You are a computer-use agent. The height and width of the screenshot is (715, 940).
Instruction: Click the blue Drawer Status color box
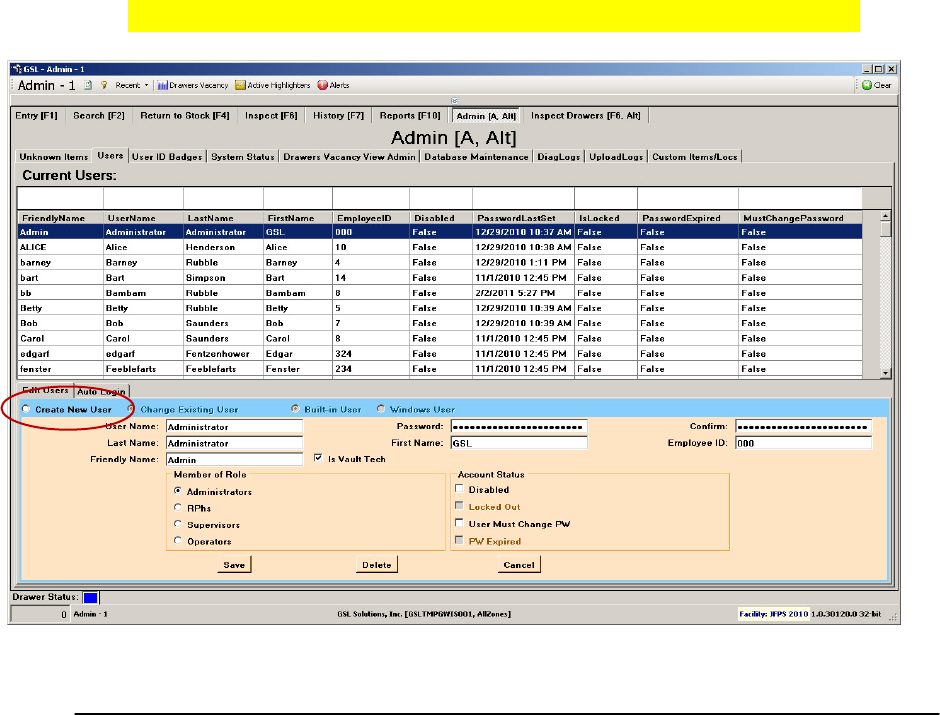point(91,598)
